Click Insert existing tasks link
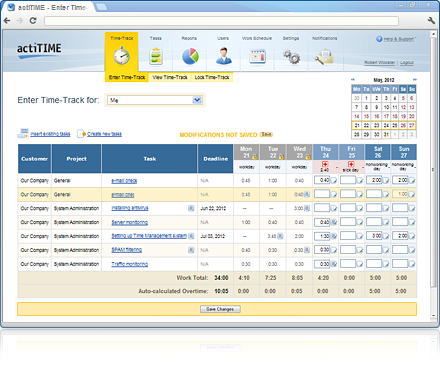Screen dimensions: 440x367 click(50, 134)
